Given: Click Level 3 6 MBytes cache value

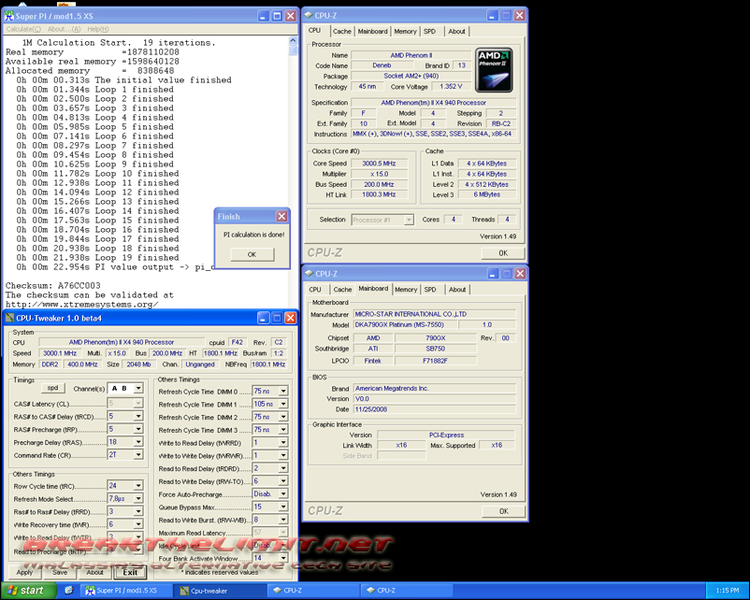Looking at the screenshot, I should point(487,195).
